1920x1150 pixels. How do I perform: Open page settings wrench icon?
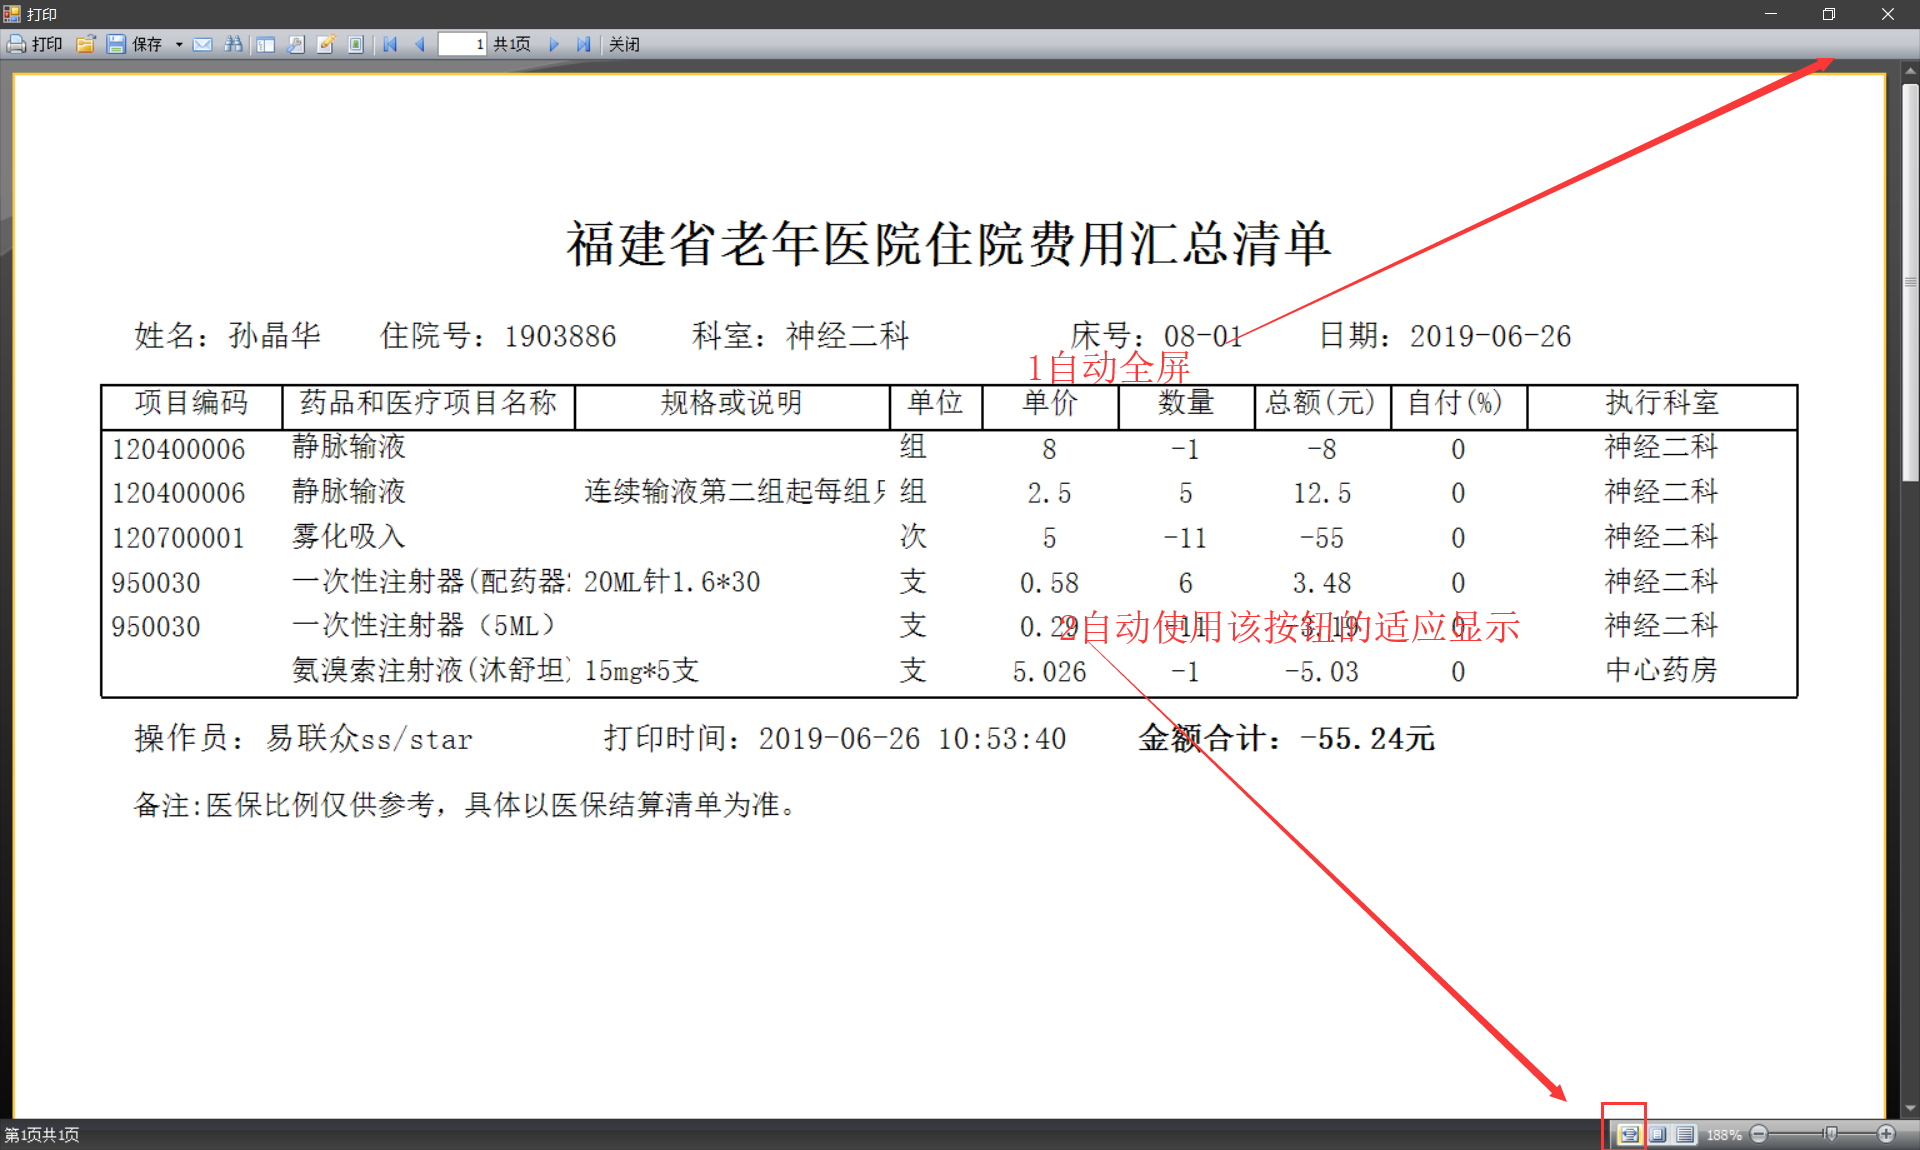(296, 44)
